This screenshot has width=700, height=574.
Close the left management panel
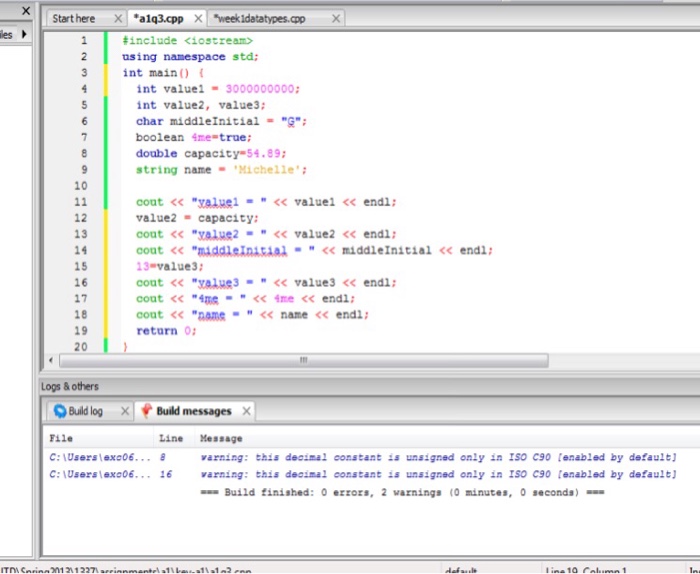(x=26, y=11)
